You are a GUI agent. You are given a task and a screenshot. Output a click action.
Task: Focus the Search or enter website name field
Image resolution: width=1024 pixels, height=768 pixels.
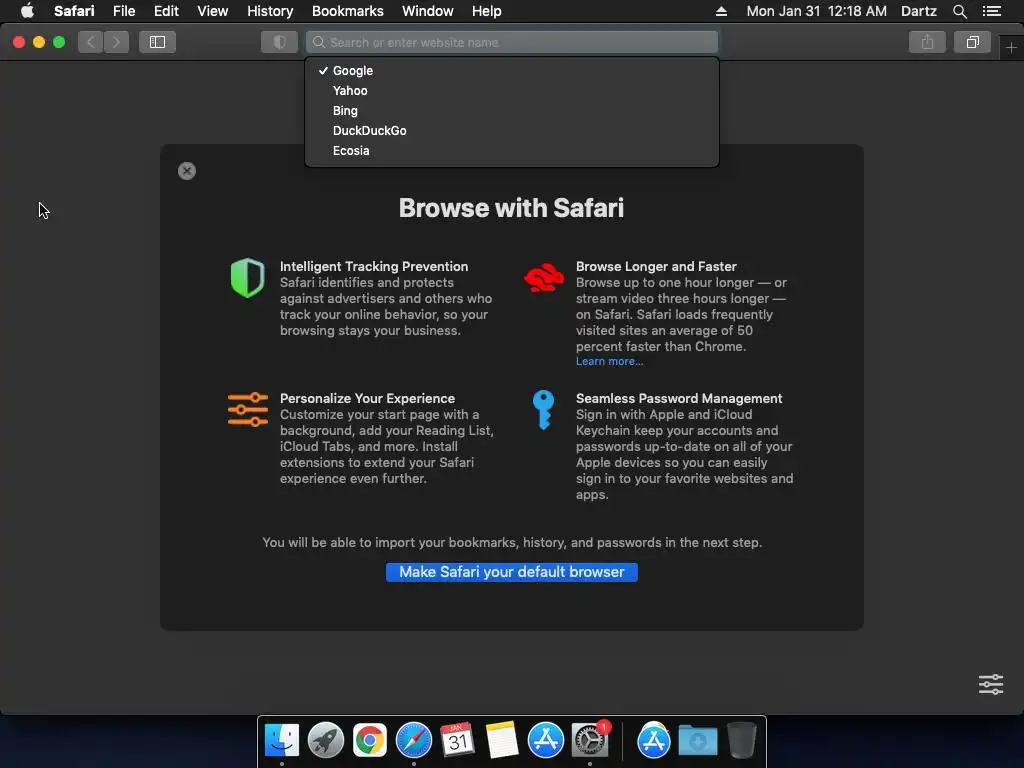coord(512,42)
